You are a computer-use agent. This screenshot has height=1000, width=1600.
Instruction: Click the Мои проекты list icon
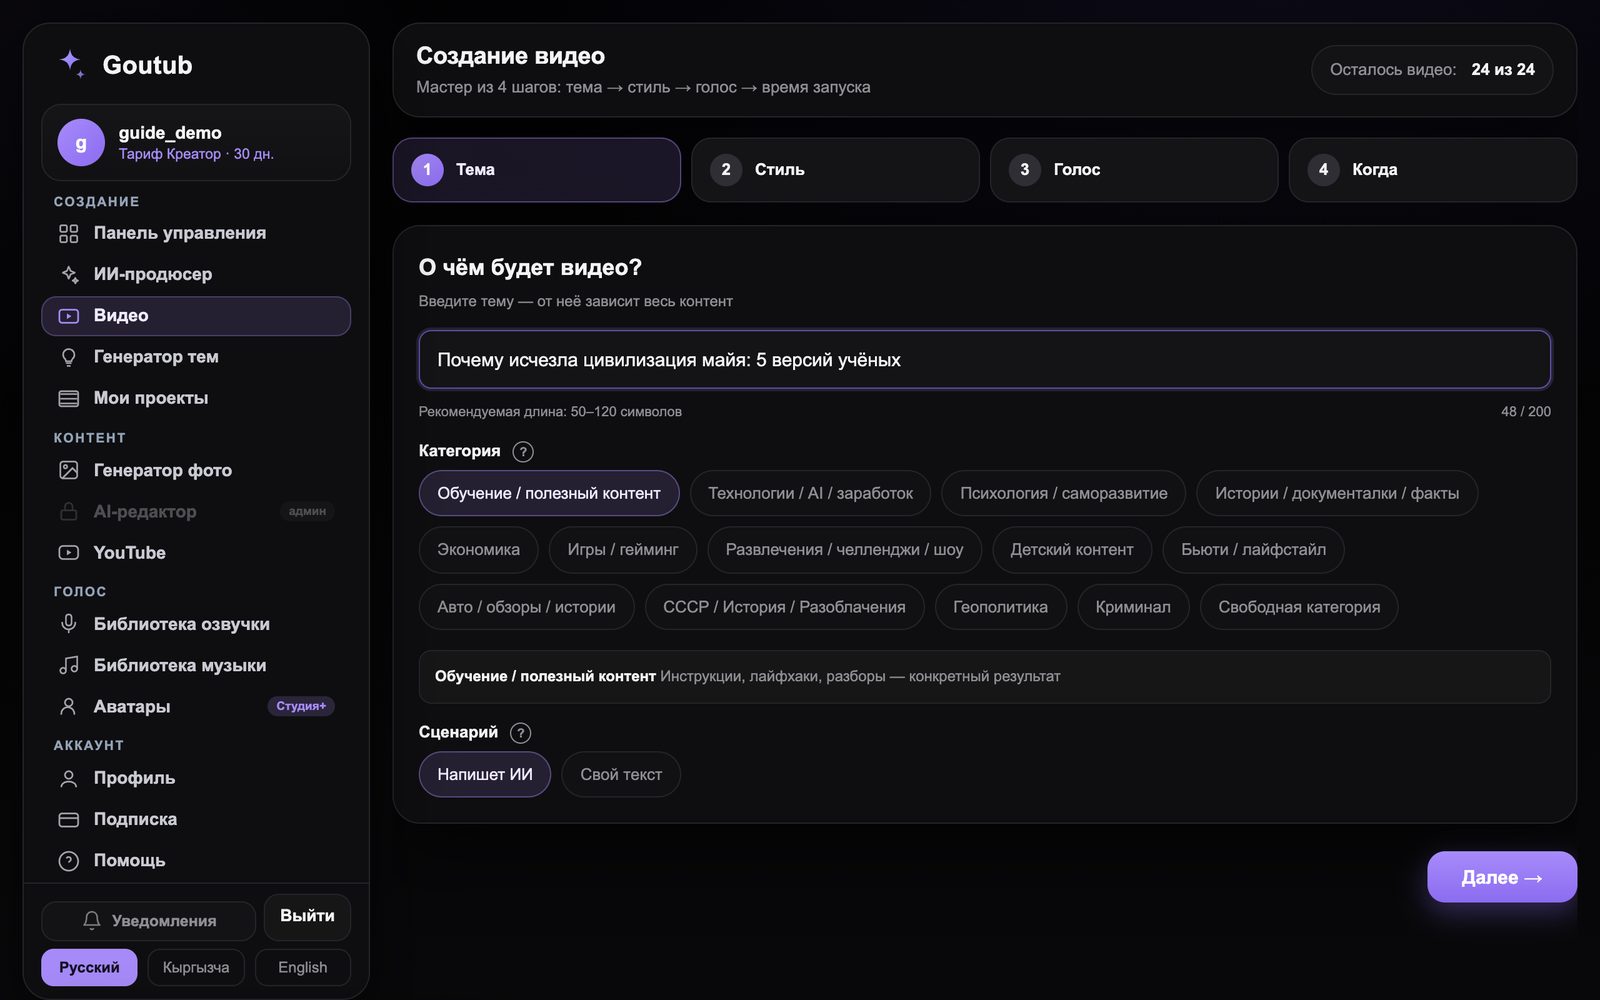pos(69,398)
